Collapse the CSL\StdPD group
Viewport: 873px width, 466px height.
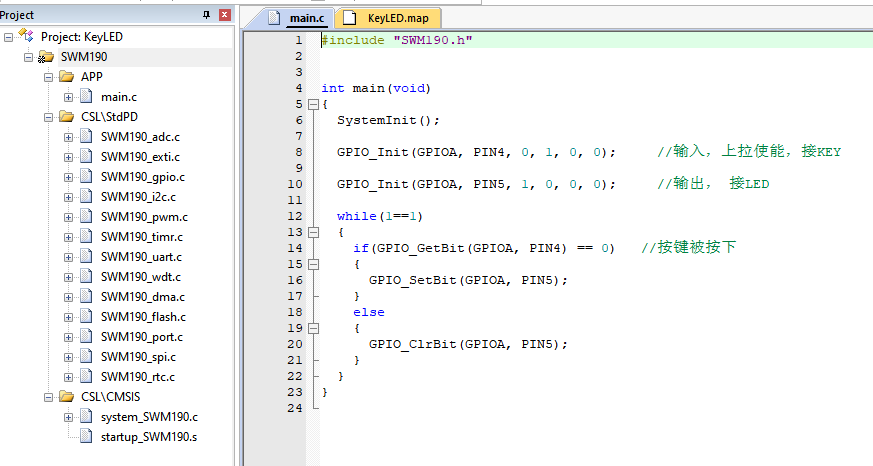click(x=48, y=117)
